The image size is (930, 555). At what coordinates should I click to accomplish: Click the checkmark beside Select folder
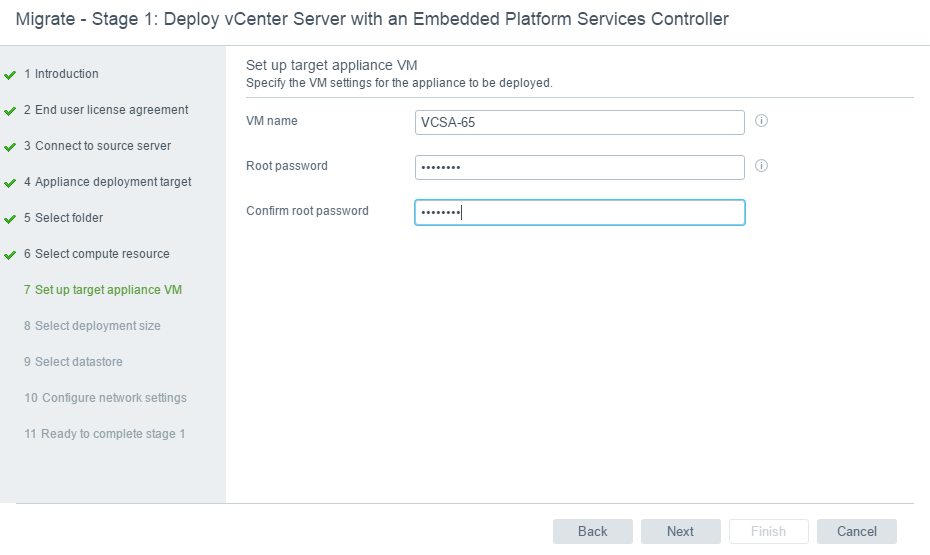point(10,219)
